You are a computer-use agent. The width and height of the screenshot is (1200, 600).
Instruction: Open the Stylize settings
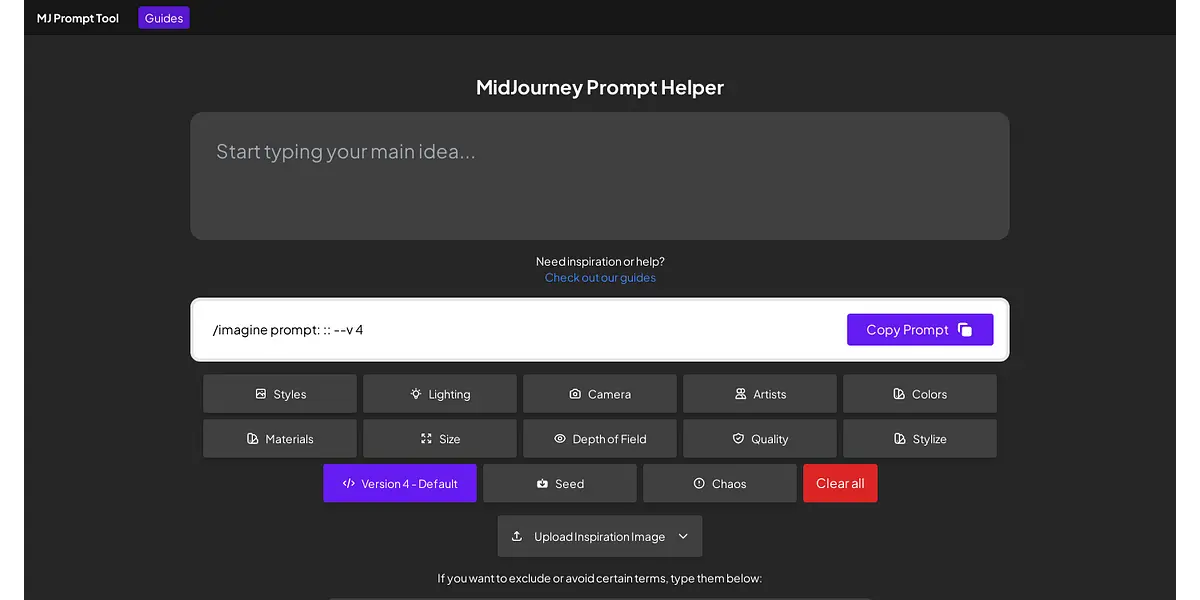coord(920,439)
